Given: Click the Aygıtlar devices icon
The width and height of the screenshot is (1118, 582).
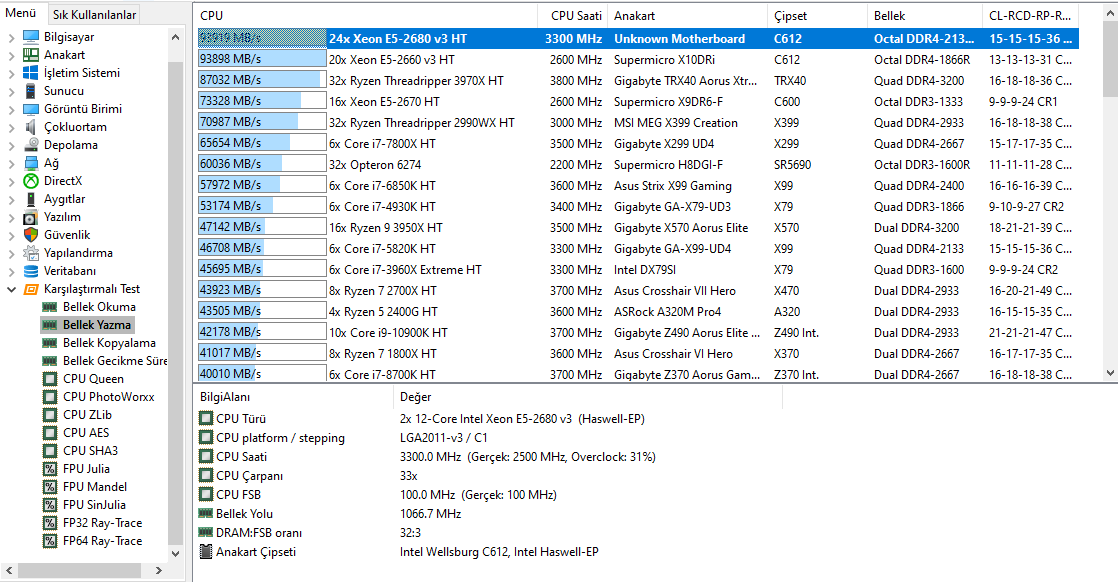Looking at the screenshot, I should (31, 198).
